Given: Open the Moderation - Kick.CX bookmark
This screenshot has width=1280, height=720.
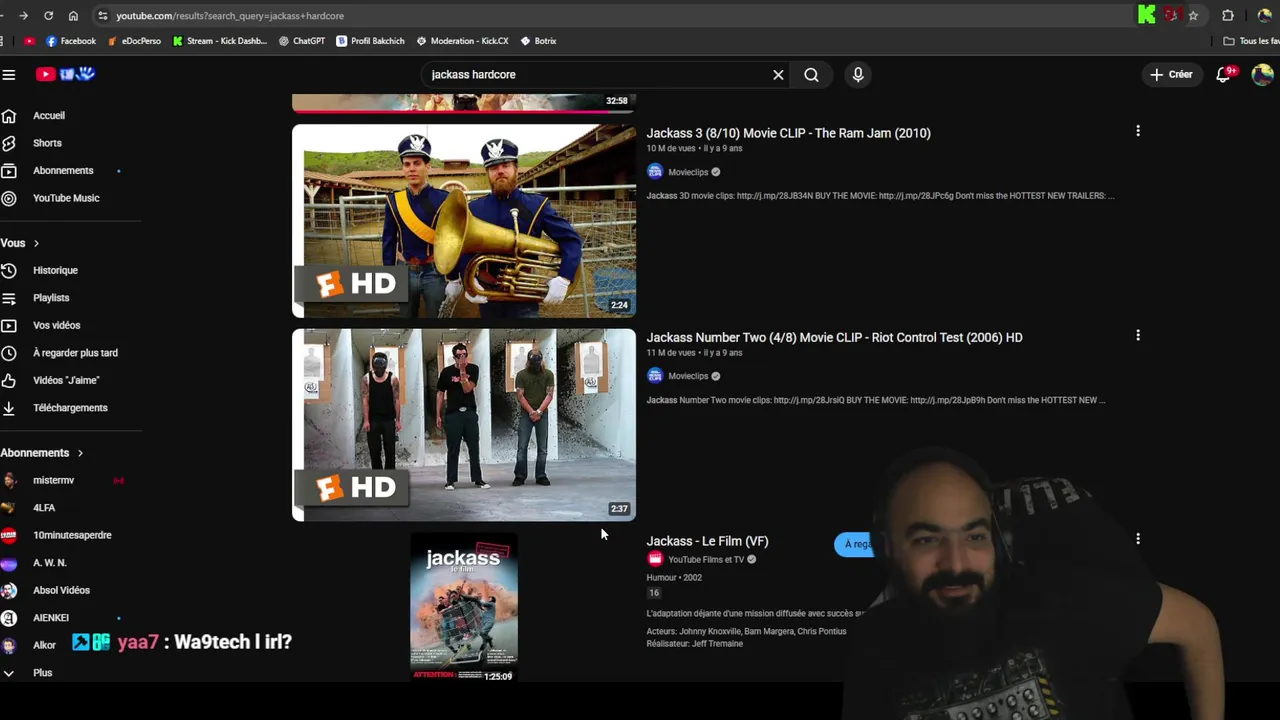Looking at the screenshot, I should click(x=462, y=41).
